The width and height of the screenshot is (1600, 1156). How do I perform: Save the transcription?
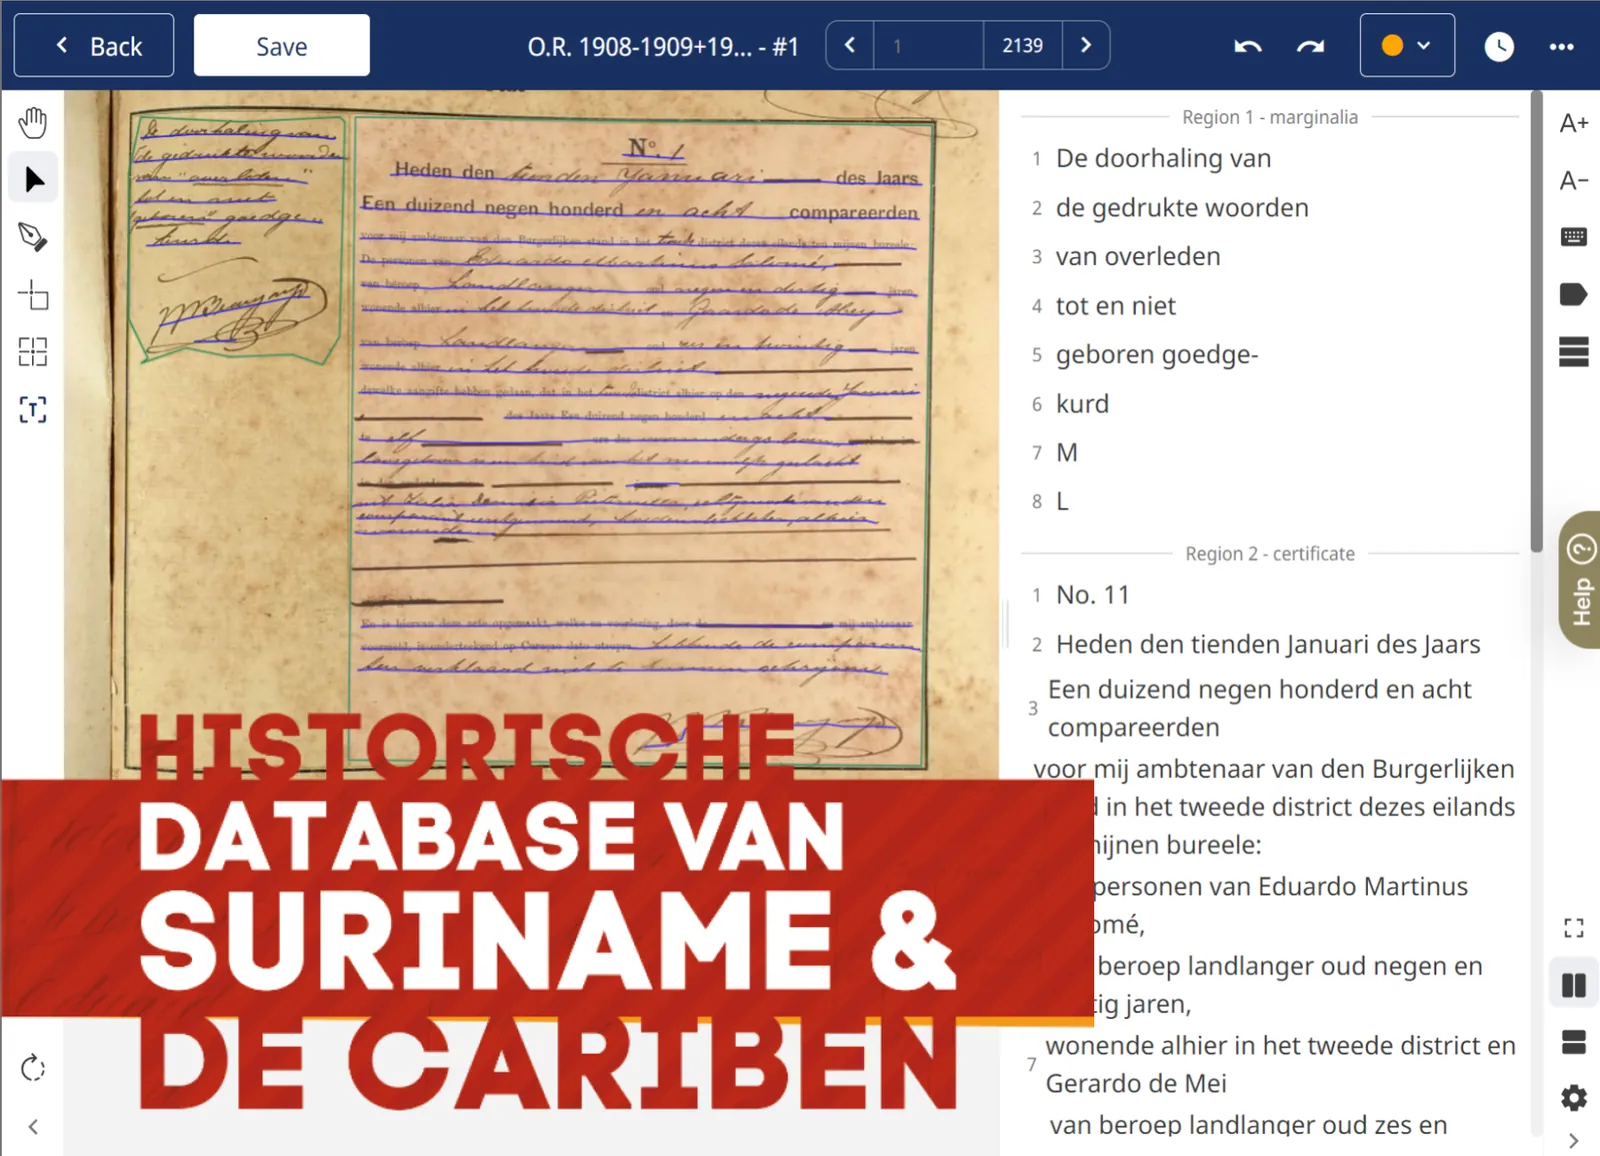[x=282, y=46]
